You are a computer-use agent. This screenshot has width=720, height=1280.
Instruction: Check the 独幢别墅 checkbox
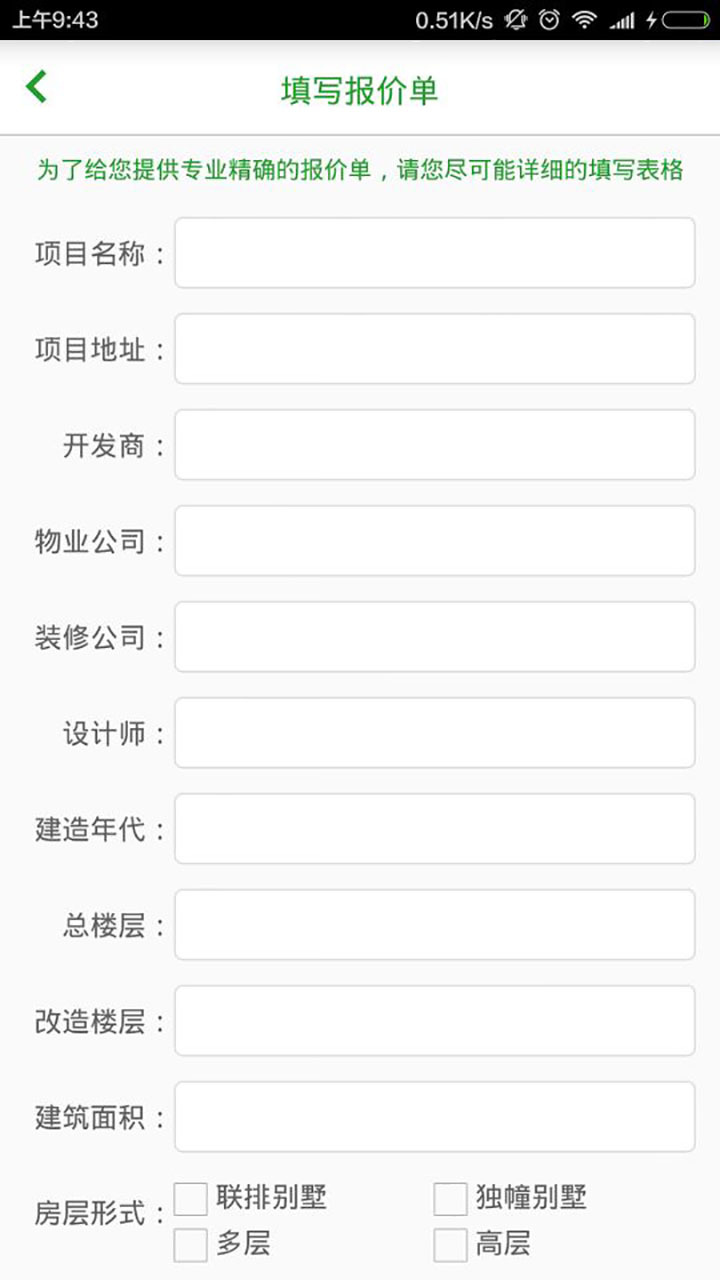pos(450,1198)
